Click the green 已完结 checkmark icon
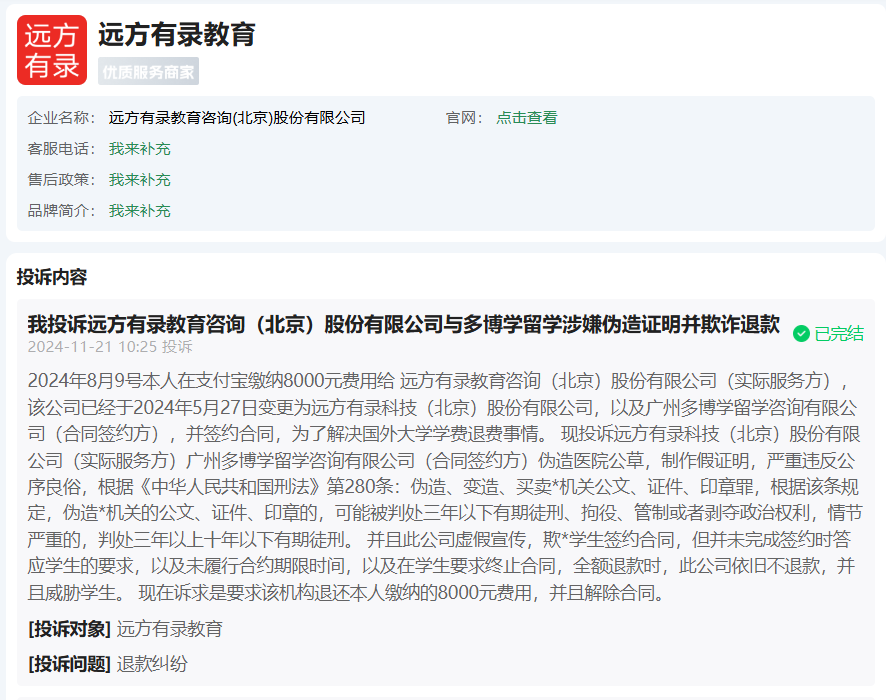Viewport: 886px width, 700px height. click(801, 334)
